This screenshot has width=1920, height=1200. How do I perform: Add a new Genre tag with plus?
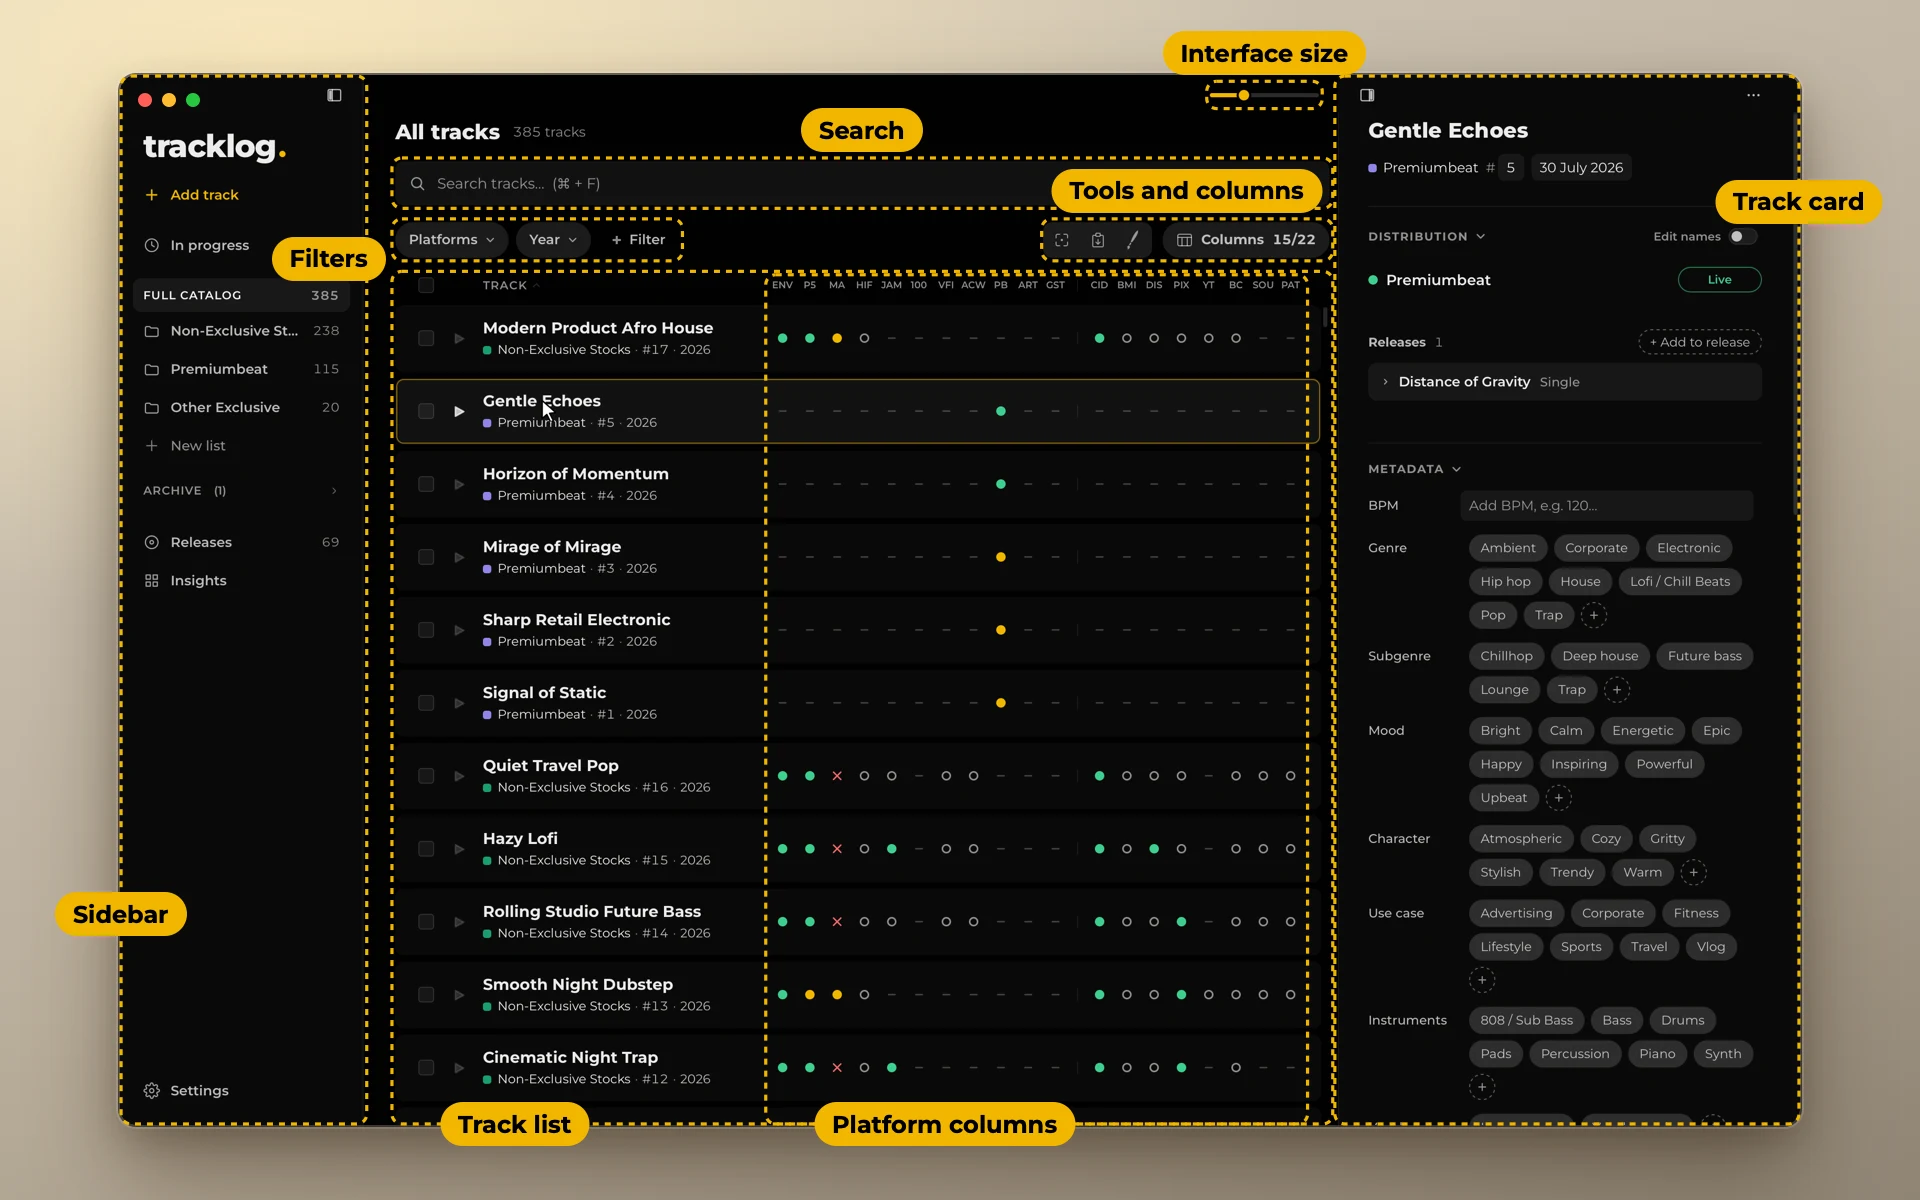click(x=1594, y=616)
